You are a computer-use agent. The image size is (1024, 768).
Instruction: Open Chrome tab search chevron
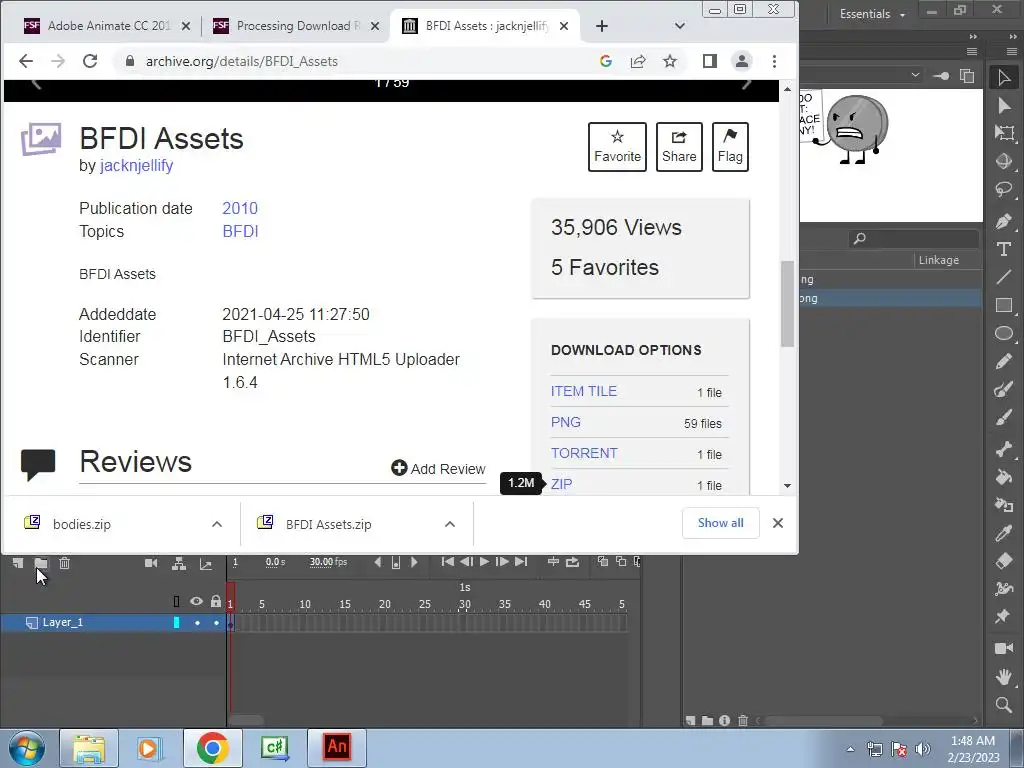coord(680,26)
